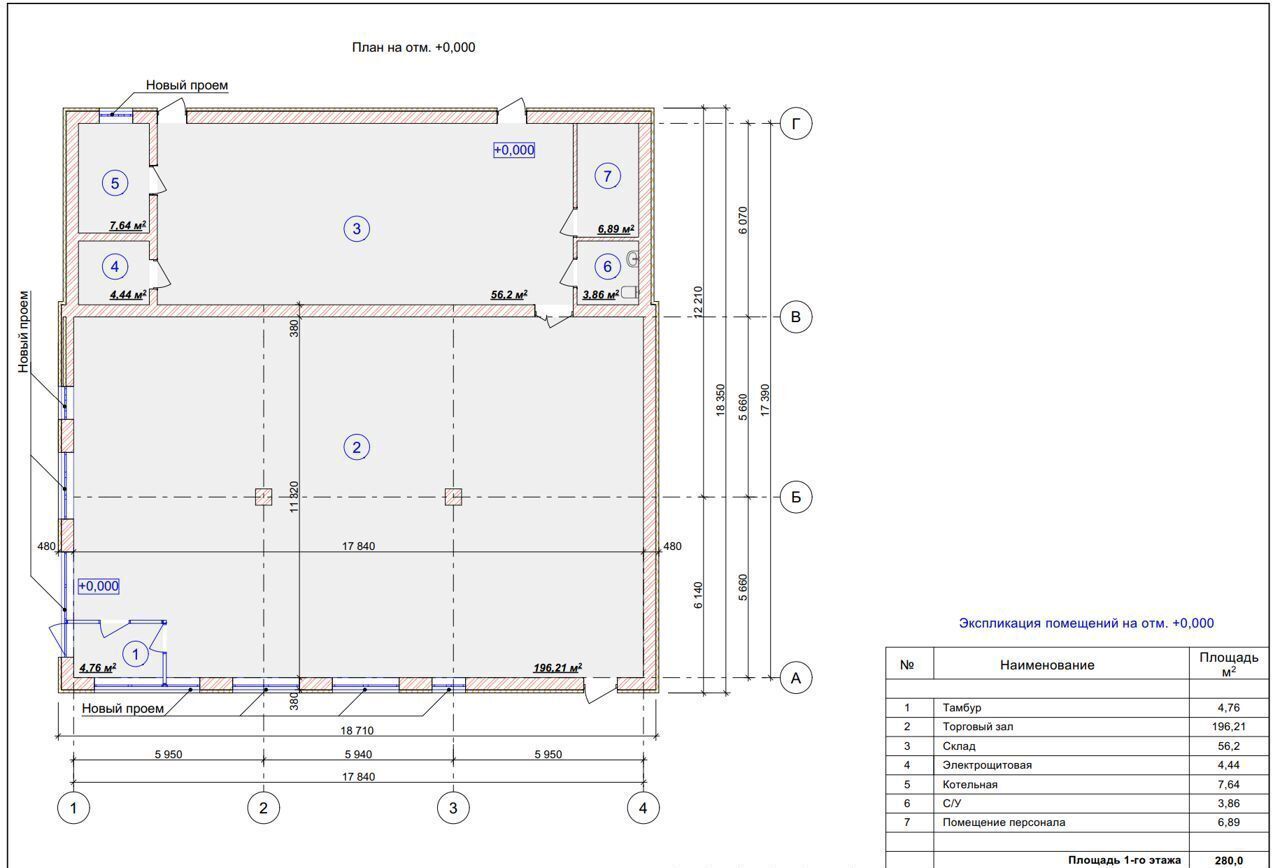Click the total label "Площадь 1-го этажа"
Image resolution: width=1280 pixels, height=868 pixels.
click(1124, 860)
